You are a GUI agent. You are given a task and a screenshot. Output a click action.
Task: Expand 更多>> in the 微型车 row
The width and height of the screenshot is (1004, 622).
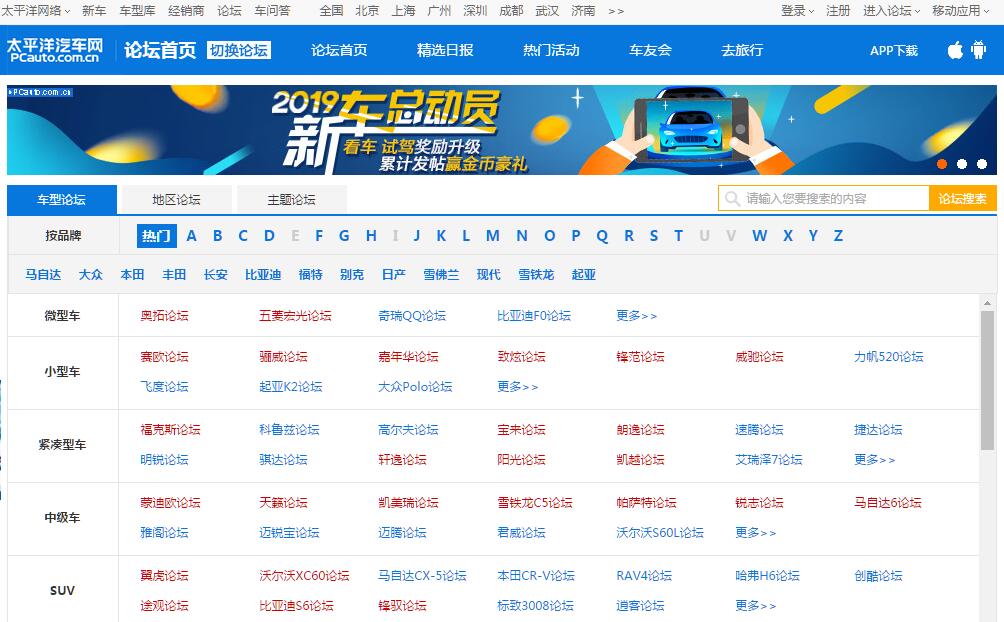click(636, 315)
